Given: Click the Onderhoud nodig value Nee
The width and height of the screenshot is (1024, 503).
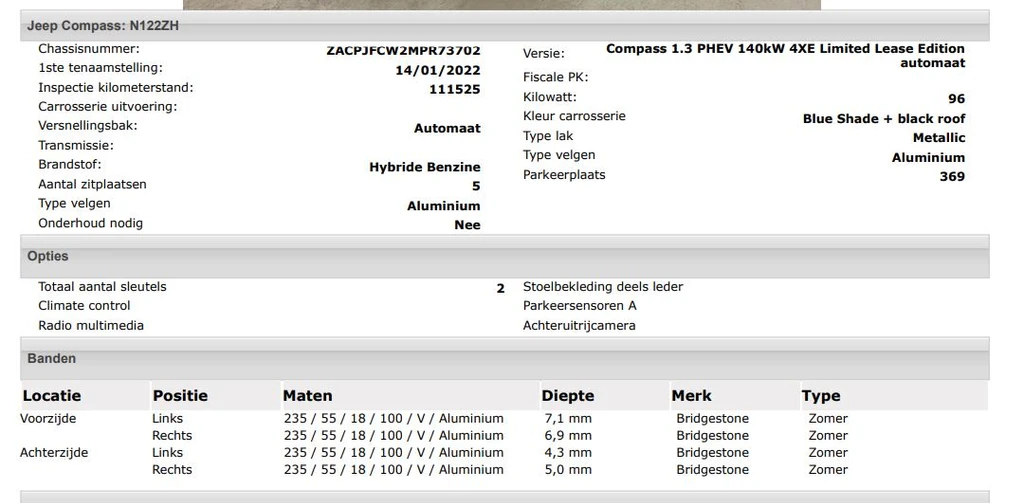Looking at the screenshot, I should 468,225.
